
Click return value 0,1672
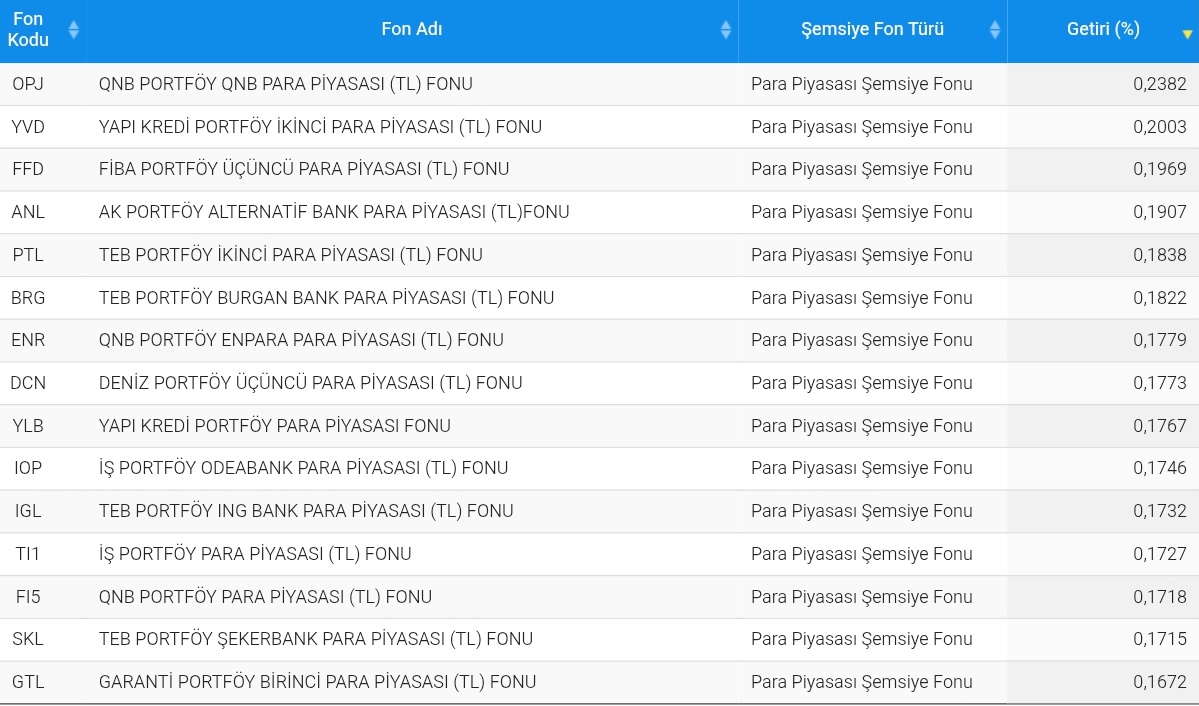coord(1159,682)
